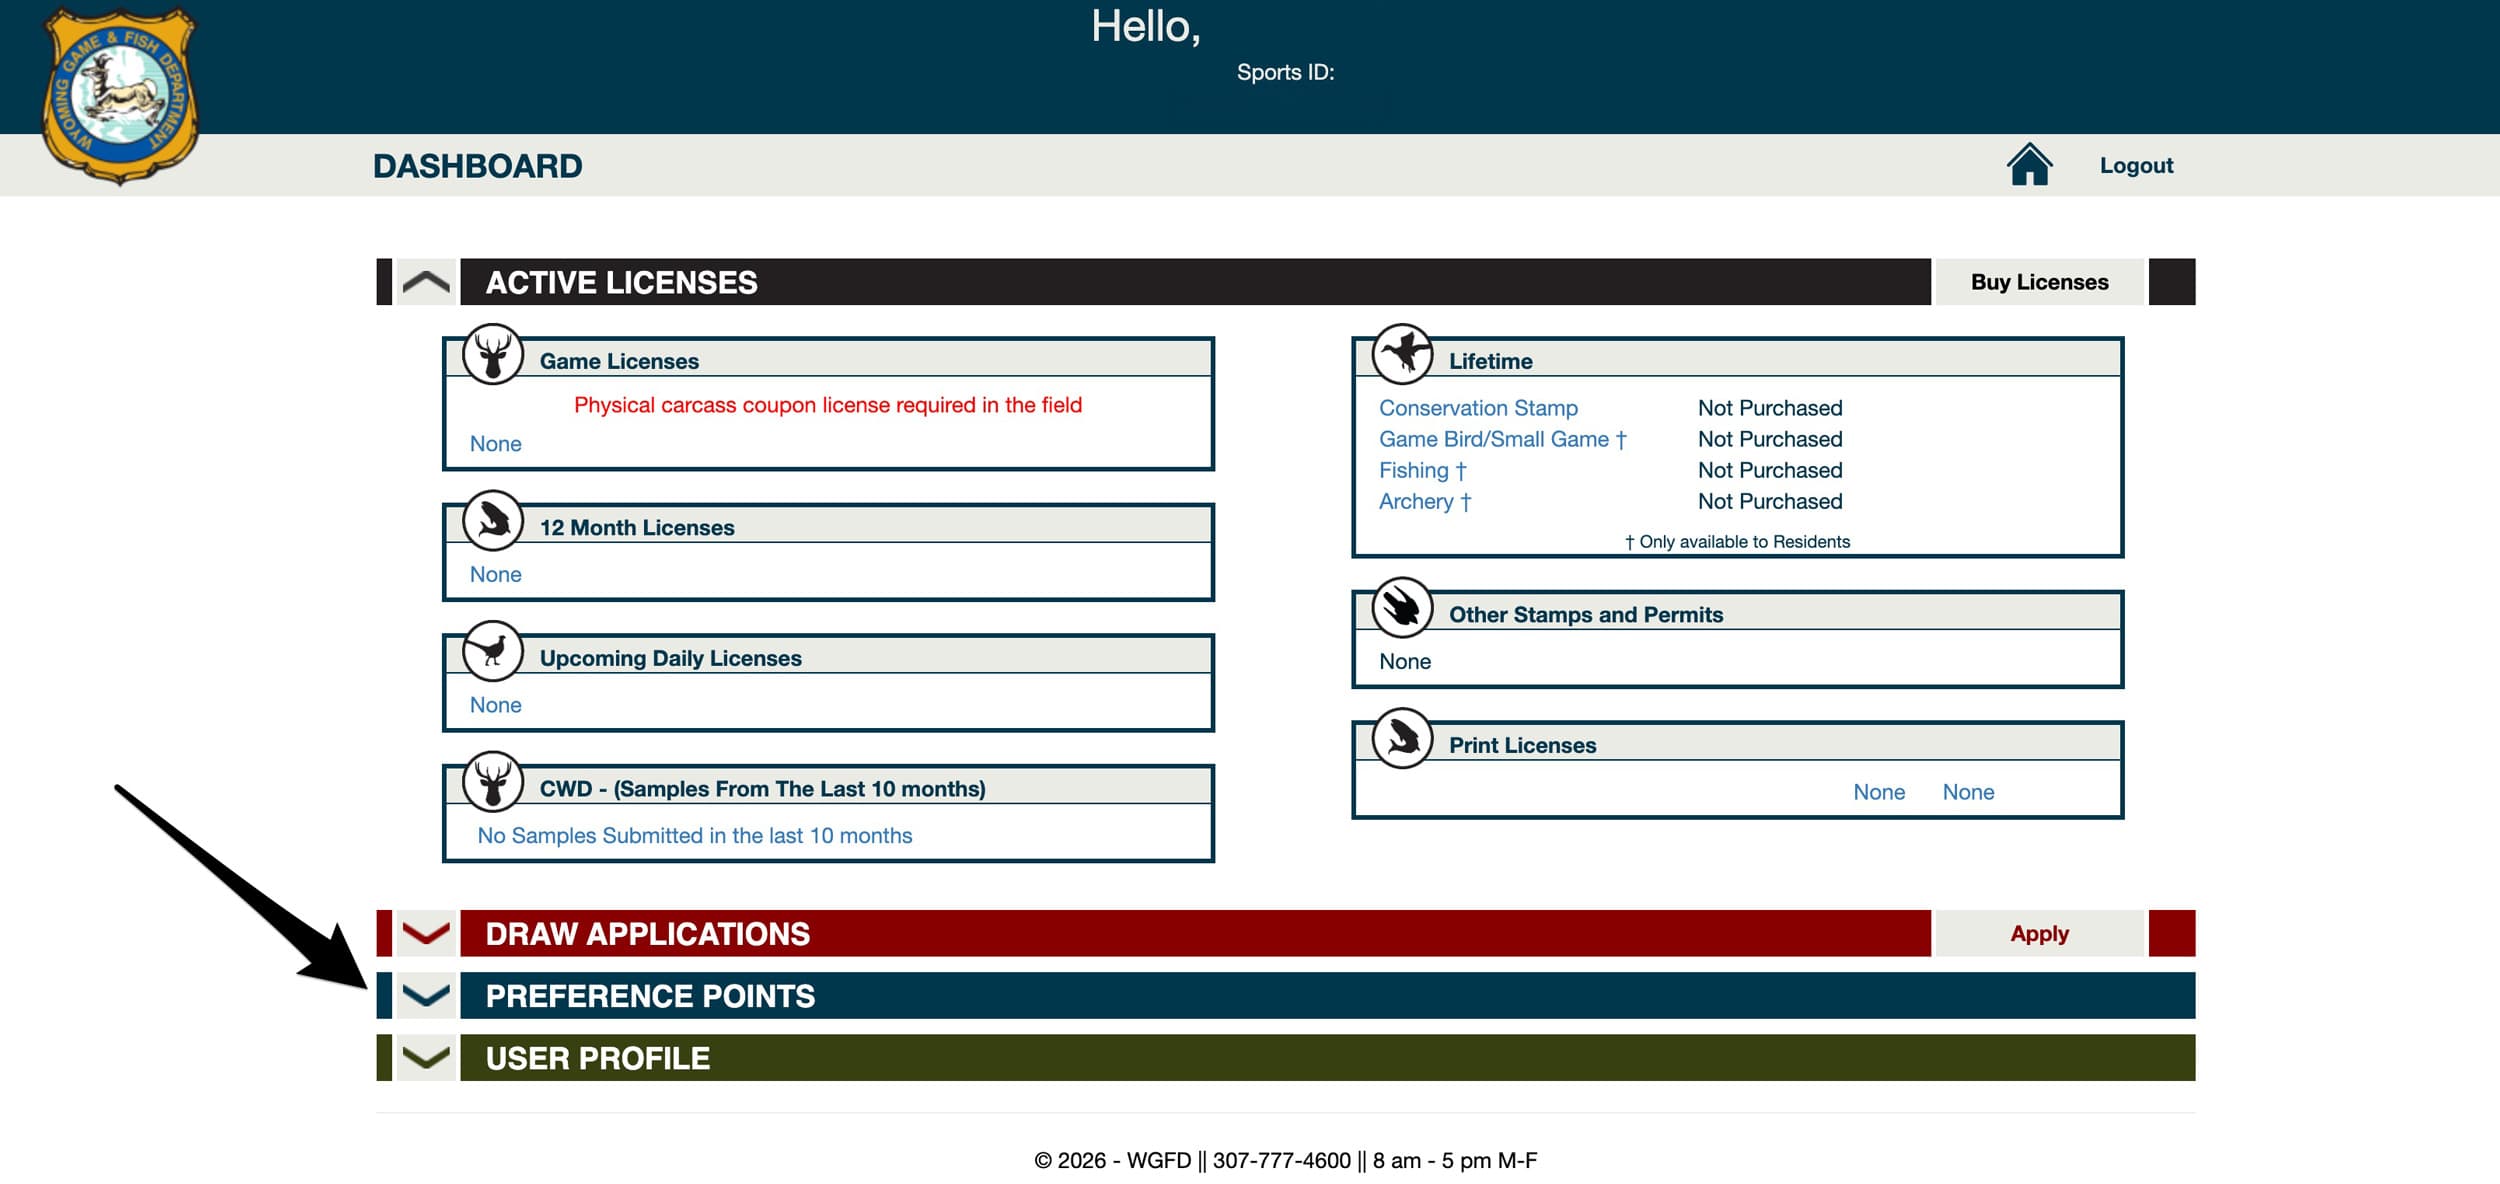2500x1184 pixels.
Task: Expand the User Profile section chevron
Action: pyautogui.click(x=426, y=1057)
